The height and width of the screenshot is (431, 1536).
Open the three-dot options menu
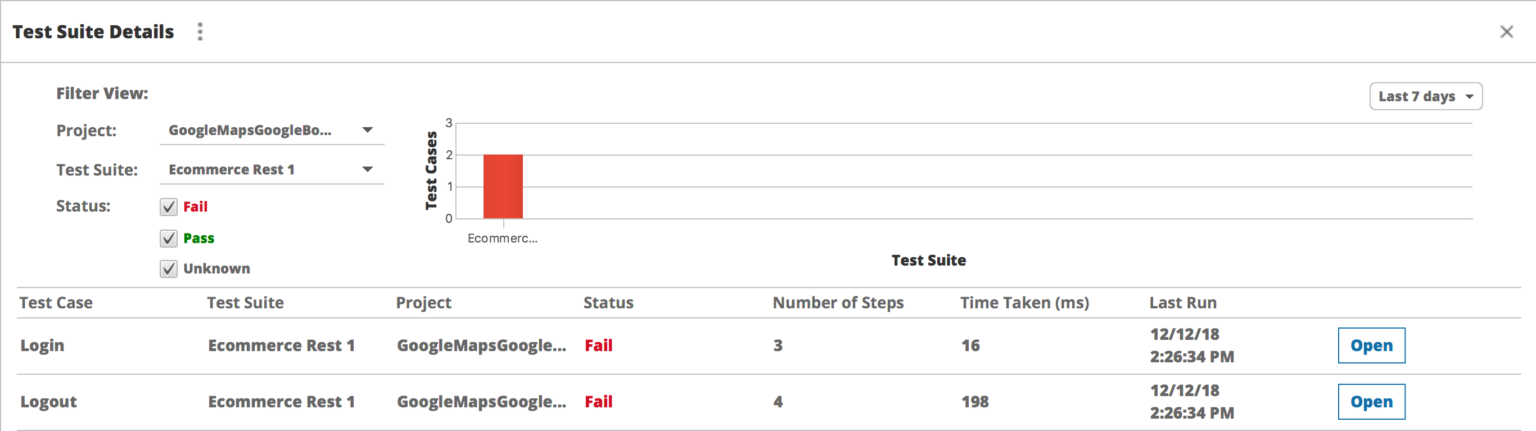[x=200, y=32]
